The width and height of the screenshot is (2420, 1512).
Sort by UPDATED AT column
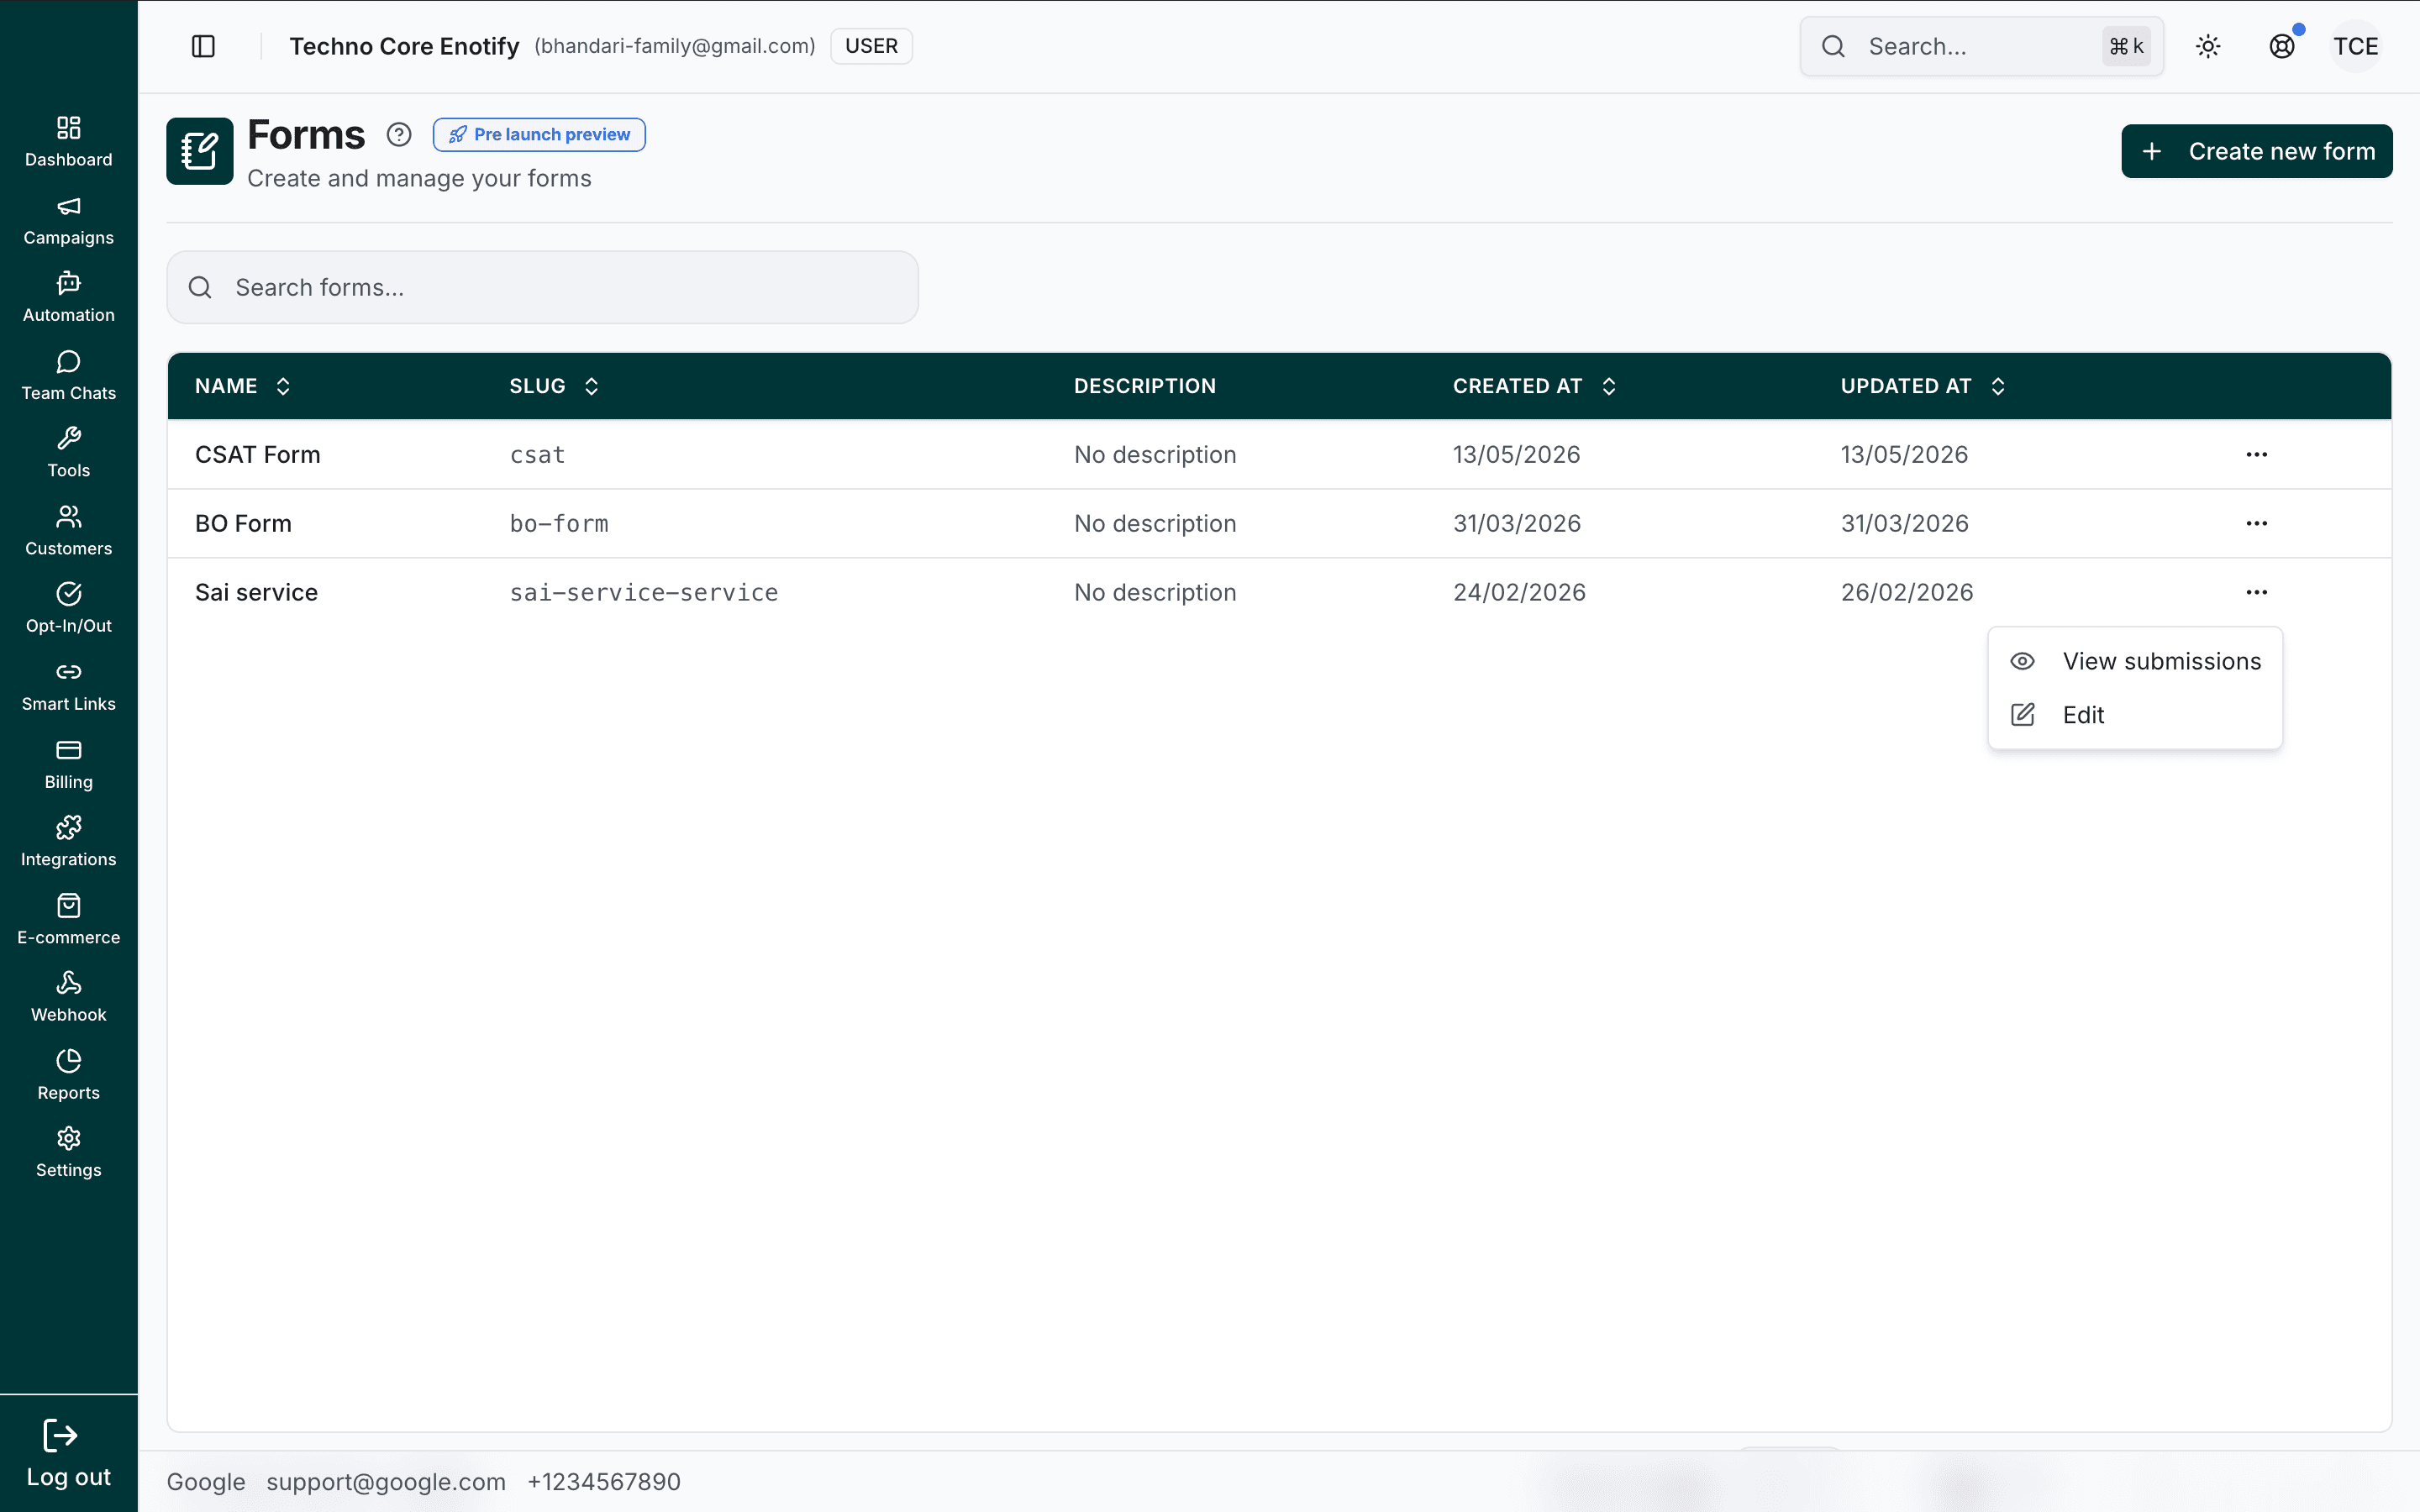click(x=1923, y=386)
